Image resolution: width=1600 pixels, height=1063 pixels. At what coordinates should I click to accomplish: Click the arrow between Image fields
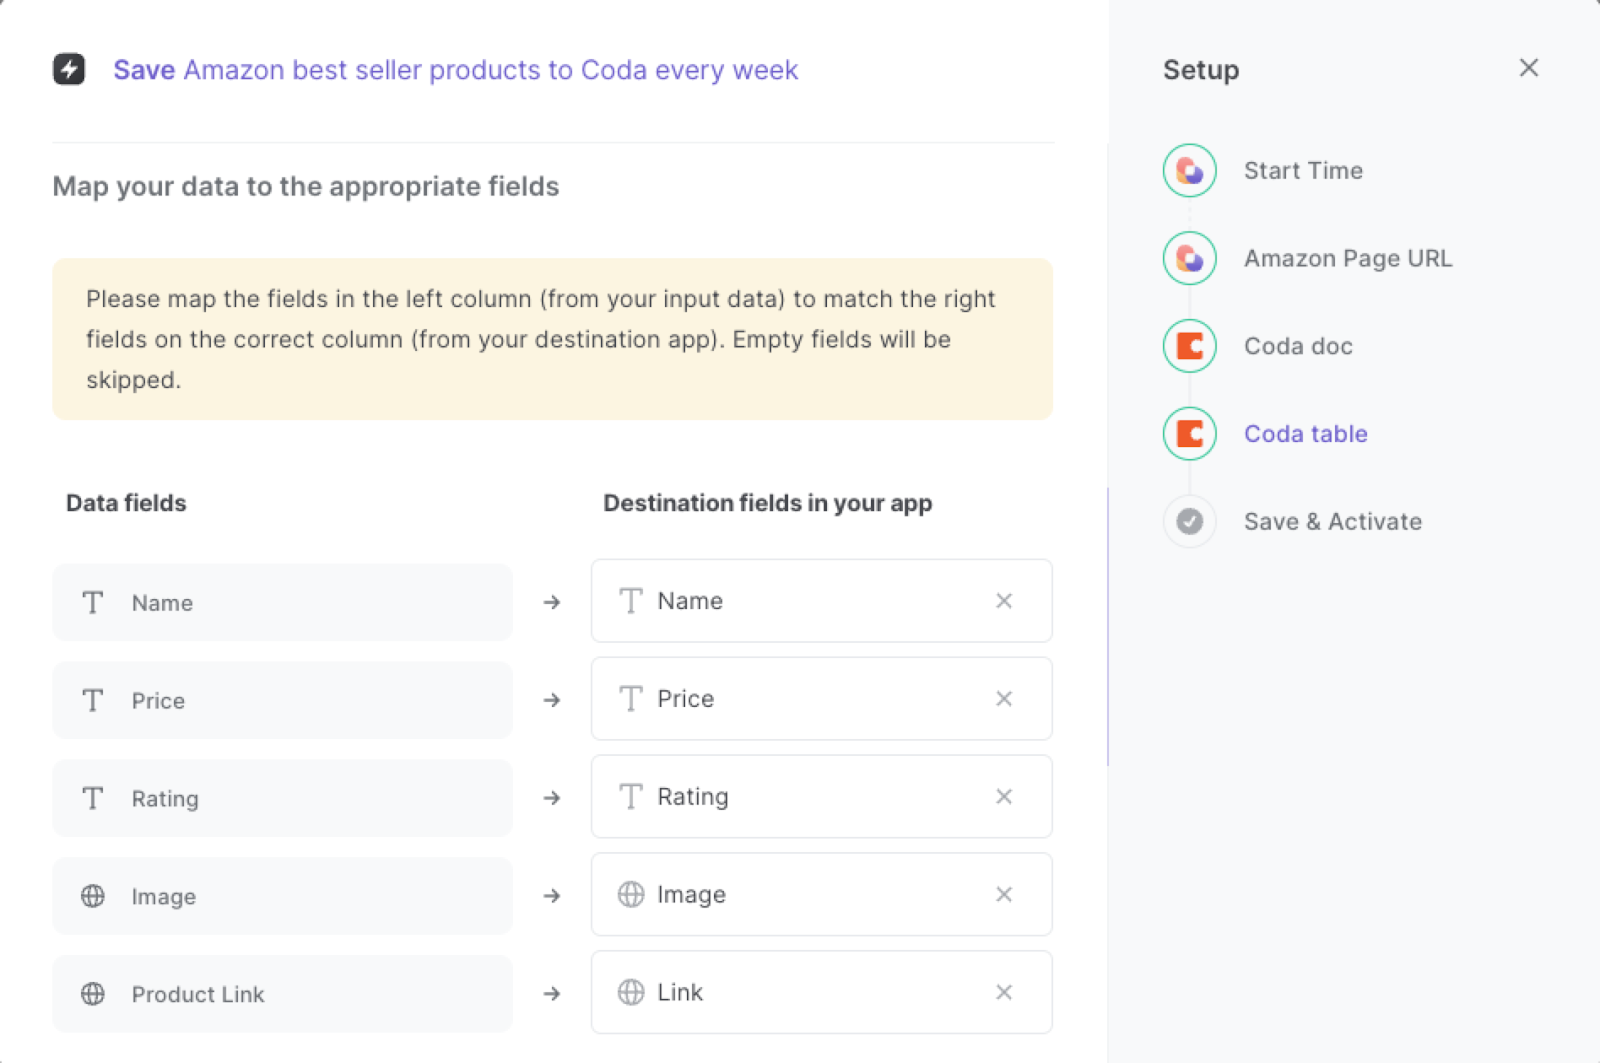(552, 896)
